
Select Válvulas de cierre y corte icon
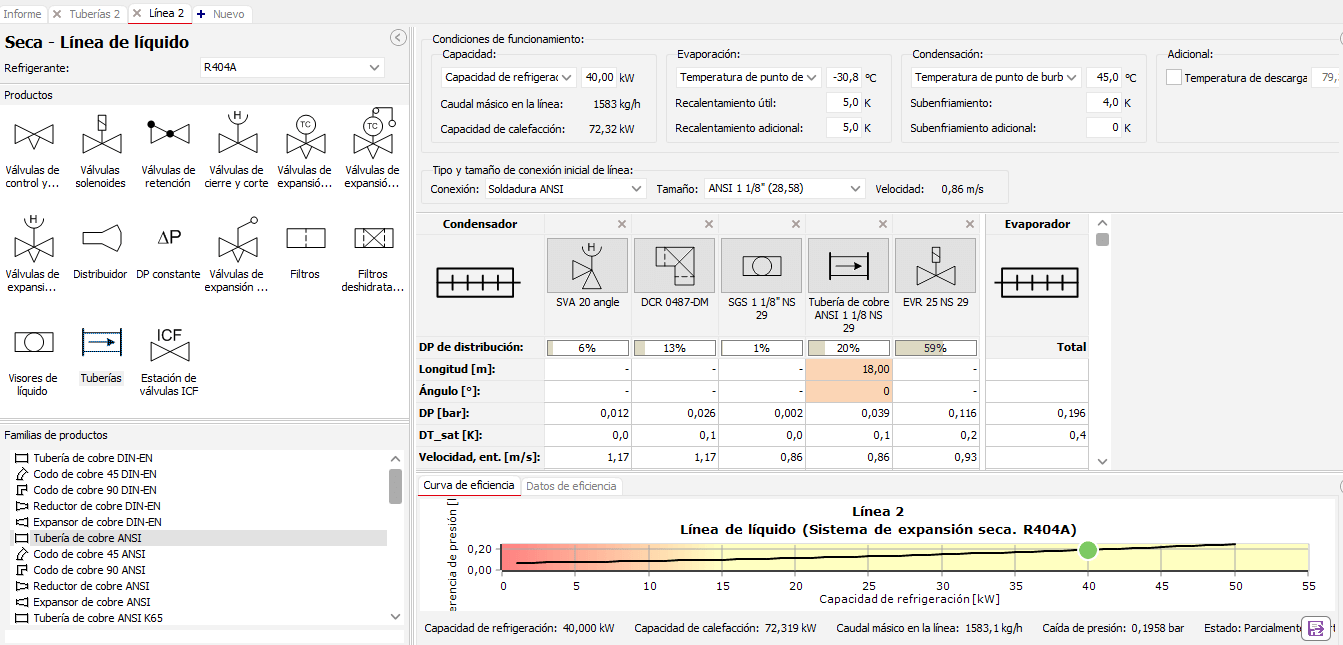pos(236,134)
